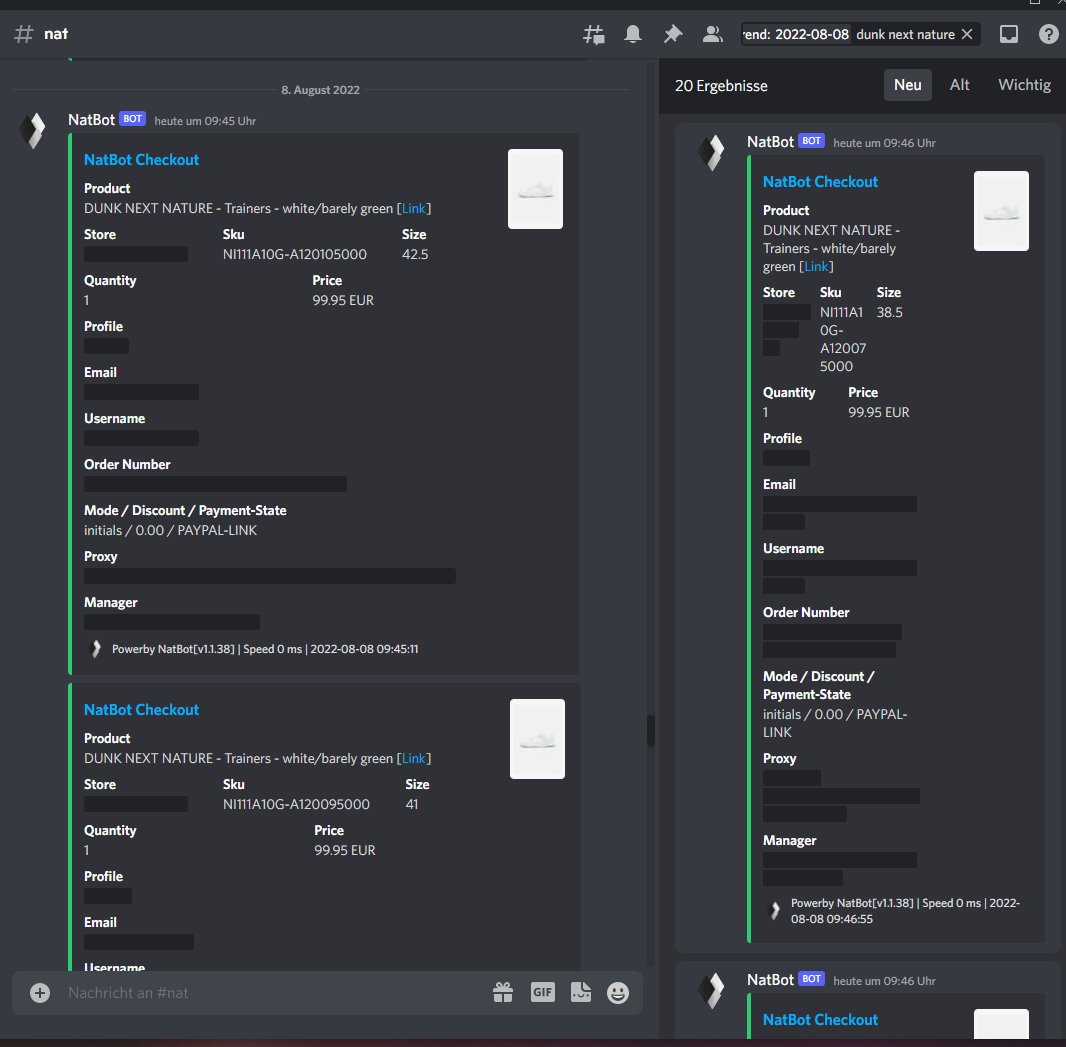Open notification settings via the bell icon
Viewport: 1066px width, 1047px height.
(x=632, y=33)
